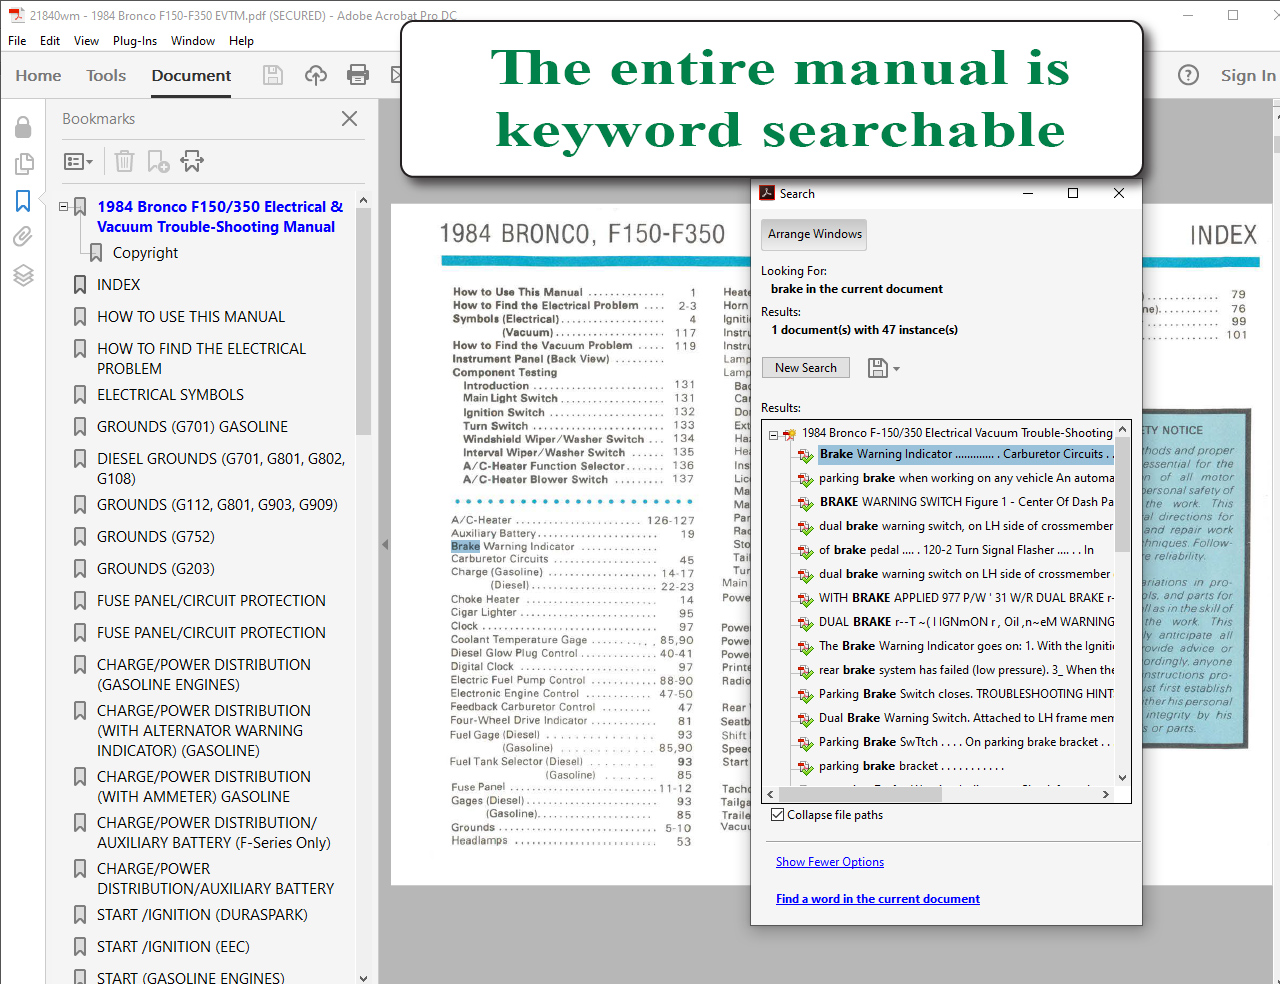Click result icon beside parking brake bracket
This screenshot has width=1280, height=984.
click(x=805, y=767)
